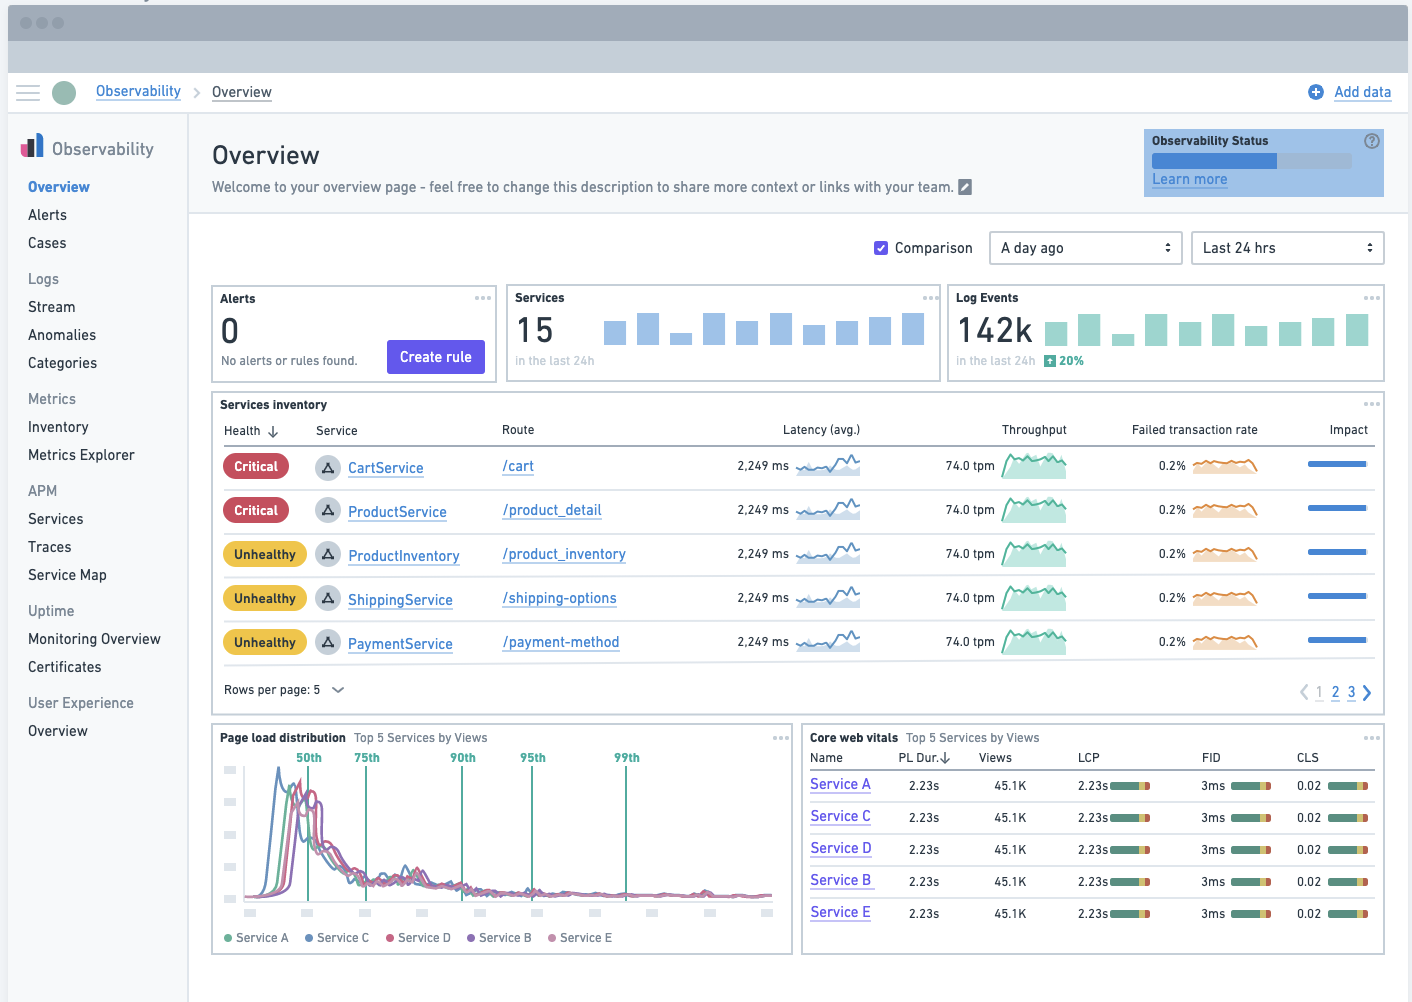
Task: Navigate to Service Map in sidebar
Action: [x=67, y=575]
